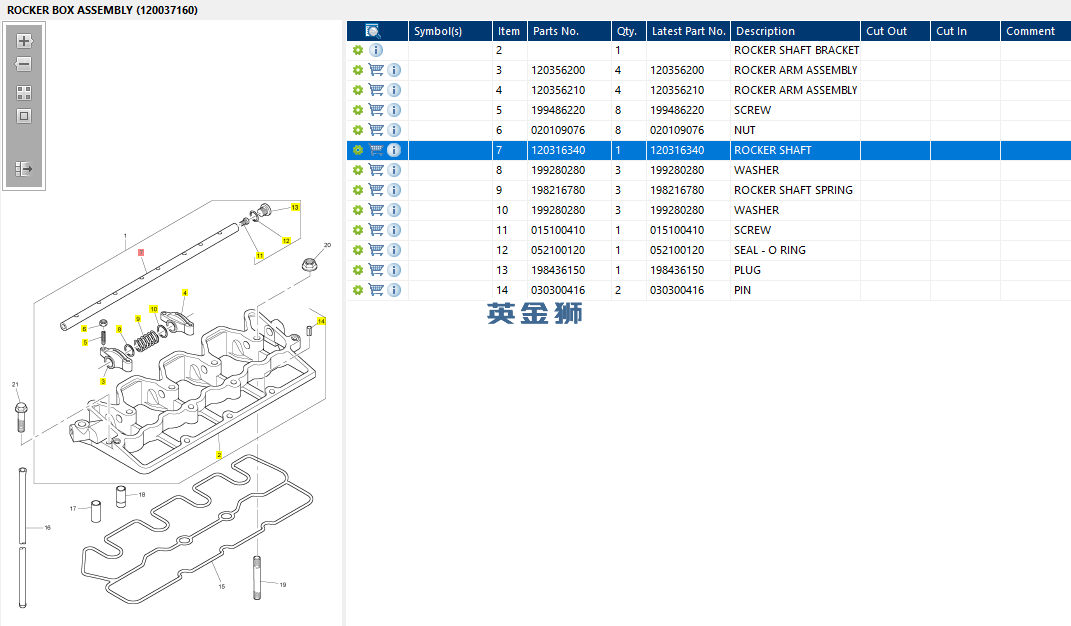Click the four-squares grid view icon
The height and width of the screenshot is (626, 1071).
point(24,92)
